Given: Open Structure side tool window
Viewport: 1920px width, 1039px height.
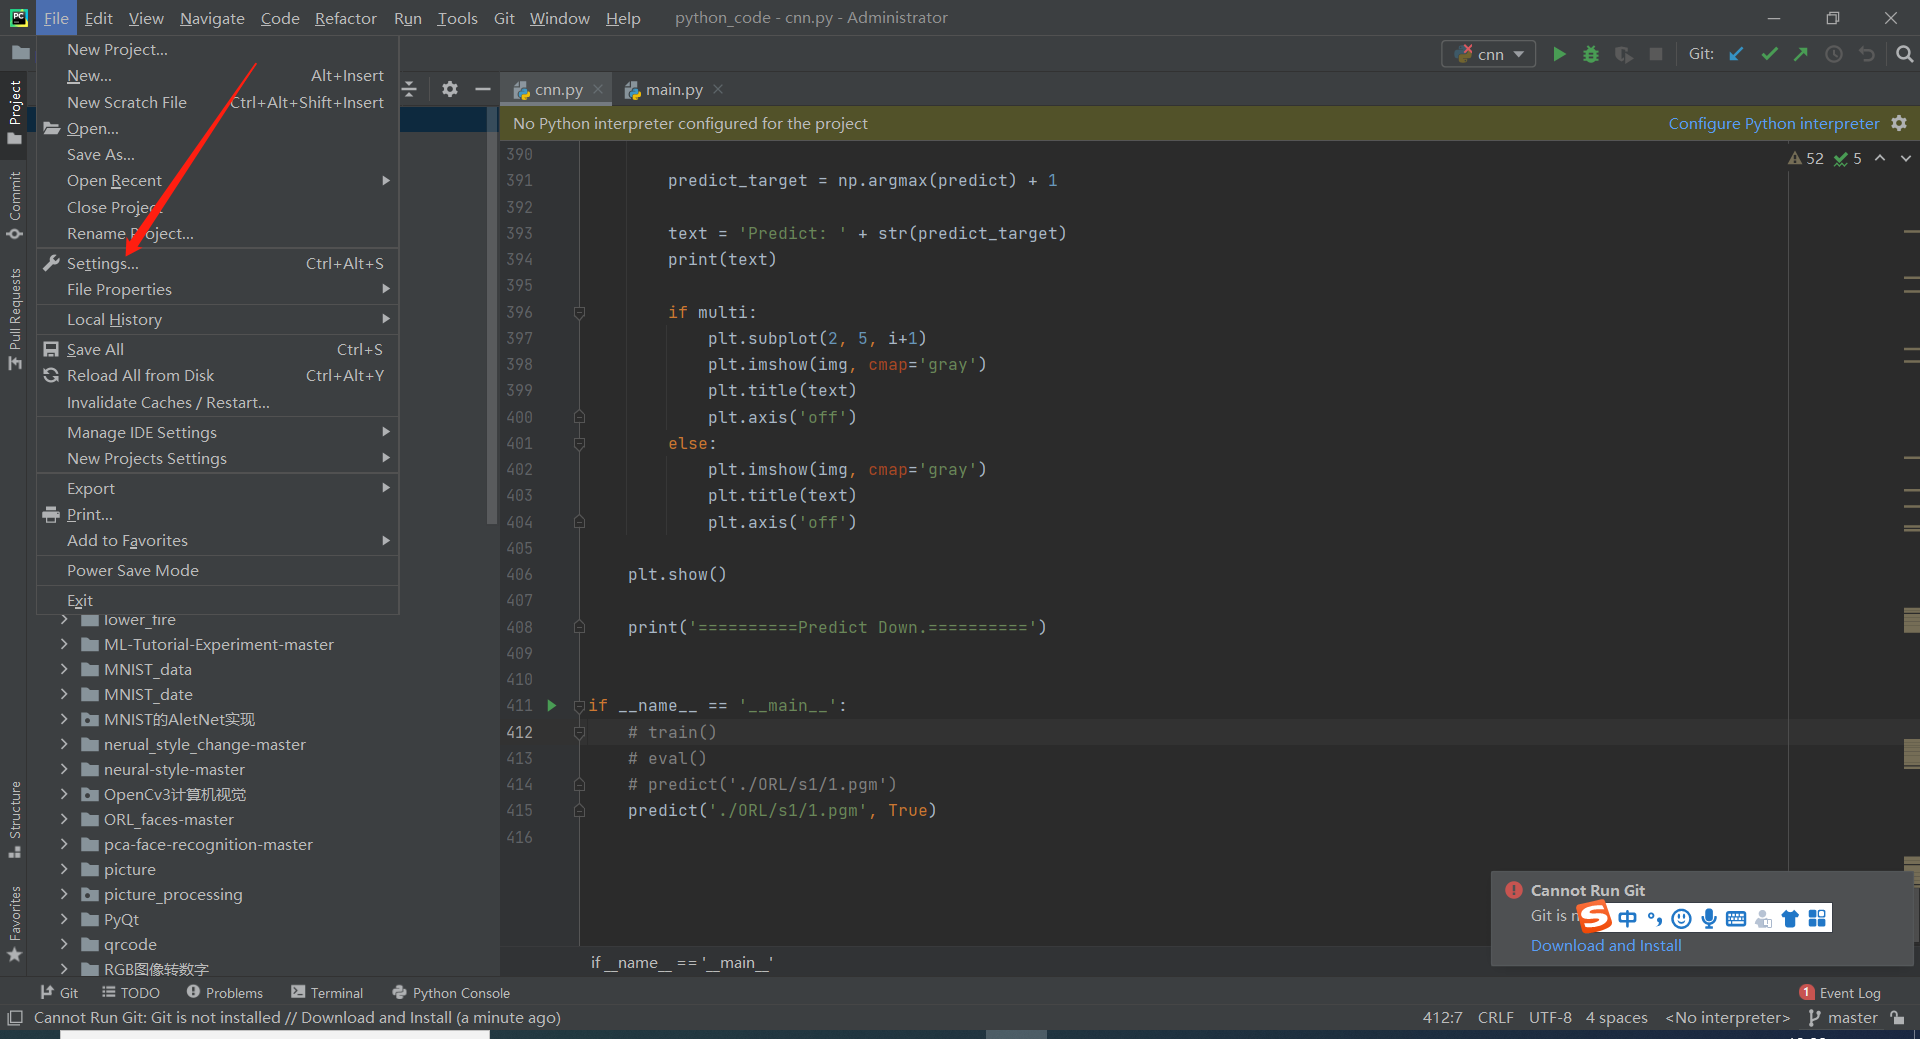Looking at the screenshot, I should pyautogui.click(x=15, y=819).
